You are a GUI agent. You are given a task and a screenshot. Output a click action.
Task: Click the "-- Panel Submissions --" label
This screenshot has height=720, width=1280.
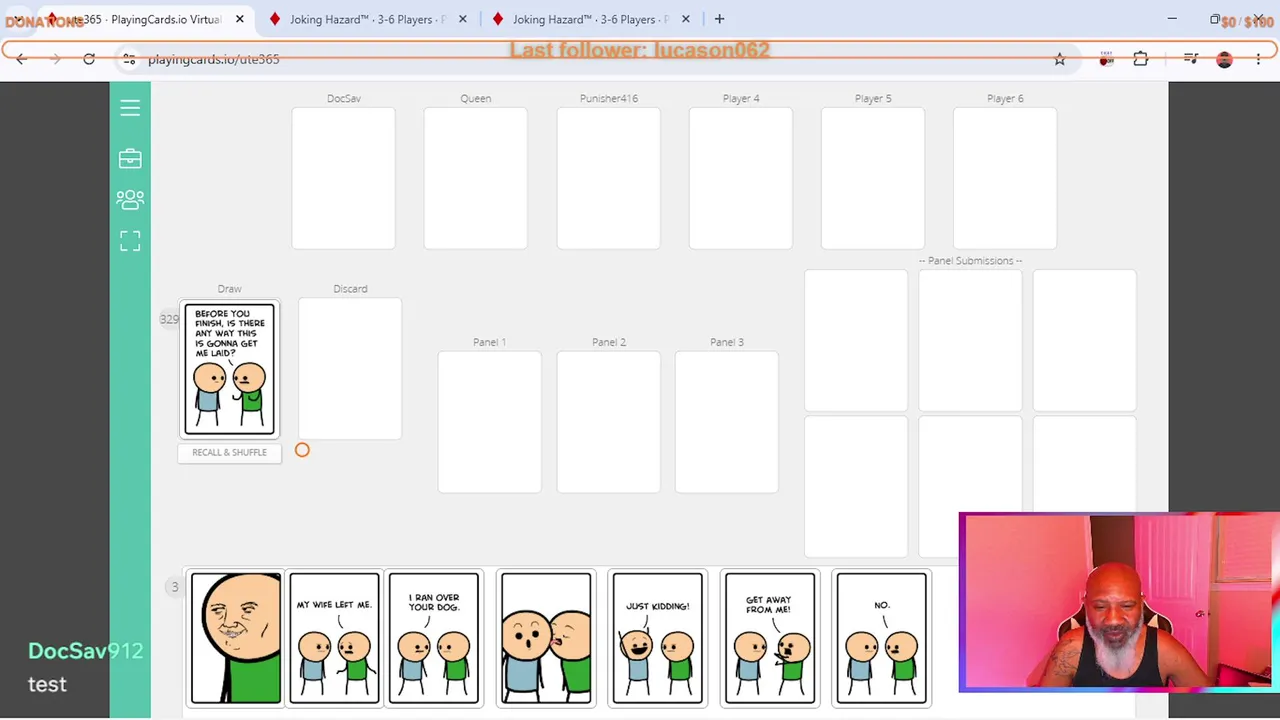click(970, 261)
